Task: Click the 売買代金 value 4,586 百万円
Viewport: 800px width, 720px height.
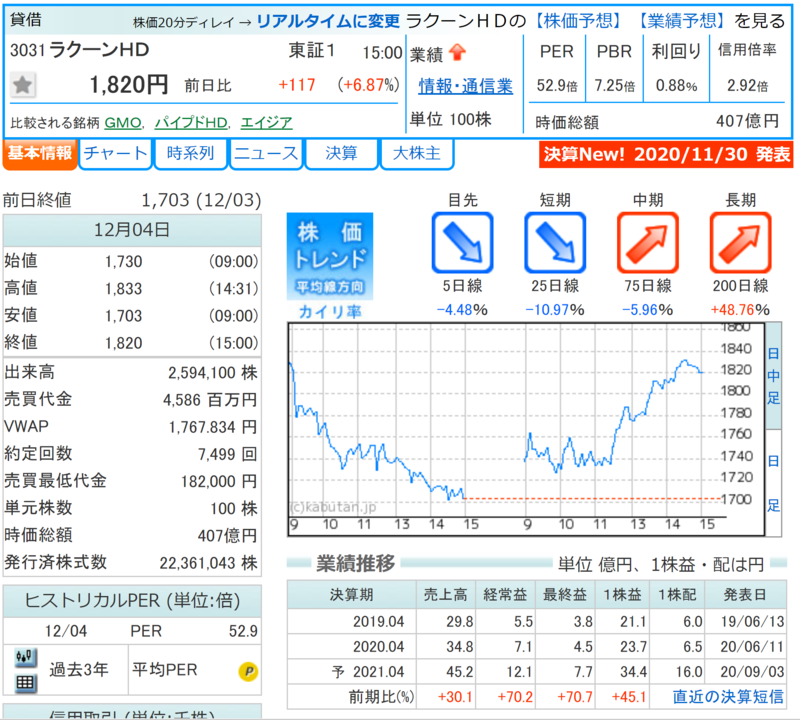Action: click(210, 400)
